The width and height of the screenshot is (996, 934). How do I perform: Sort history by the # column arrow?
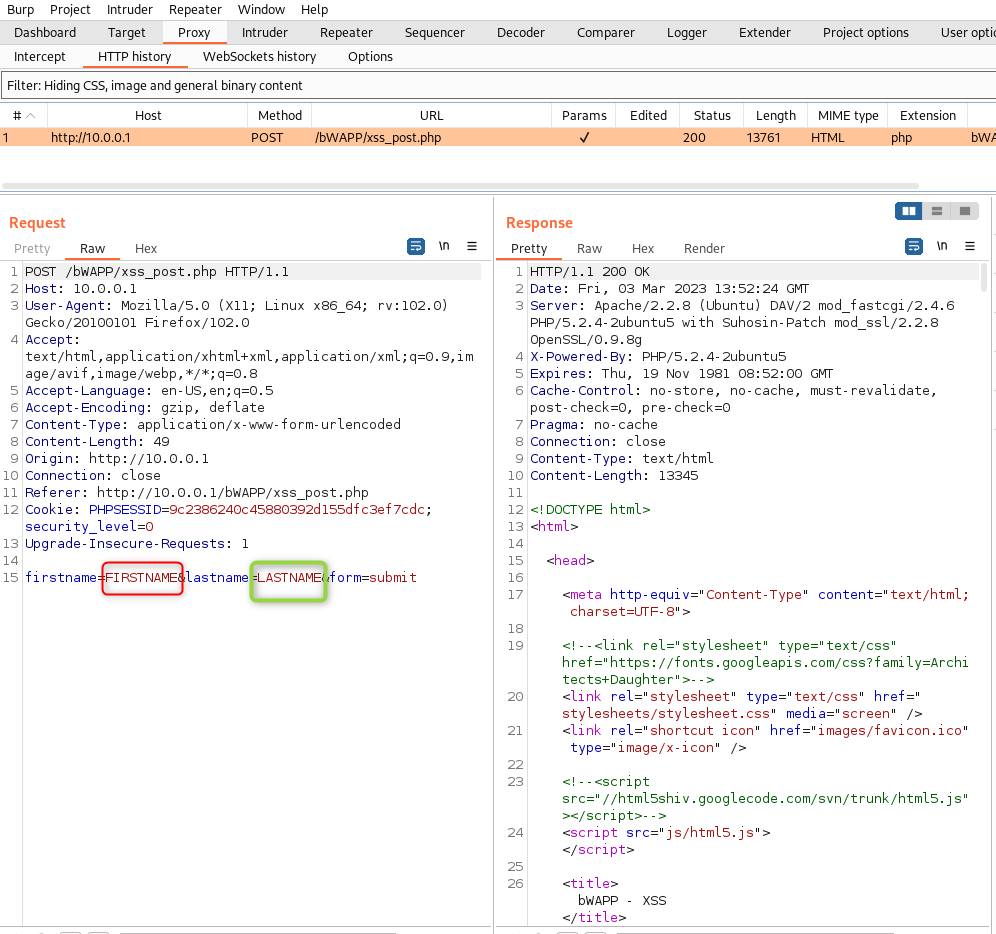coord(31,116)
